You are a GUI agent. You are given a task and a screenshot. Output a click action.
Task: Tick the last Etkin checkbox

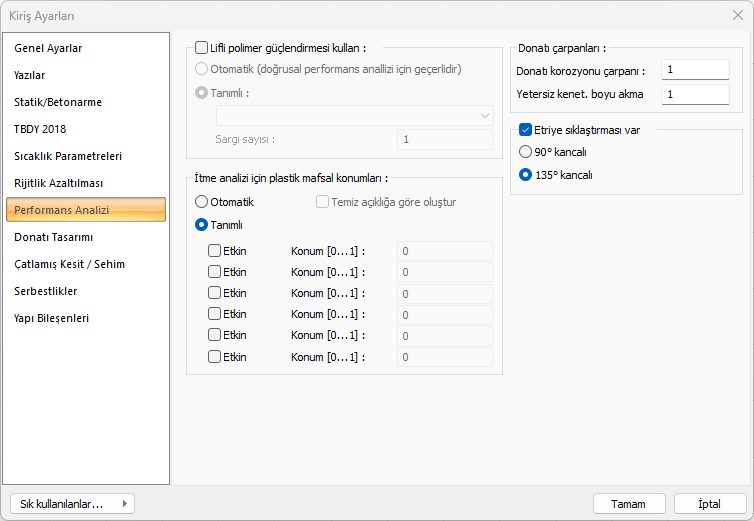coord(215,356)
